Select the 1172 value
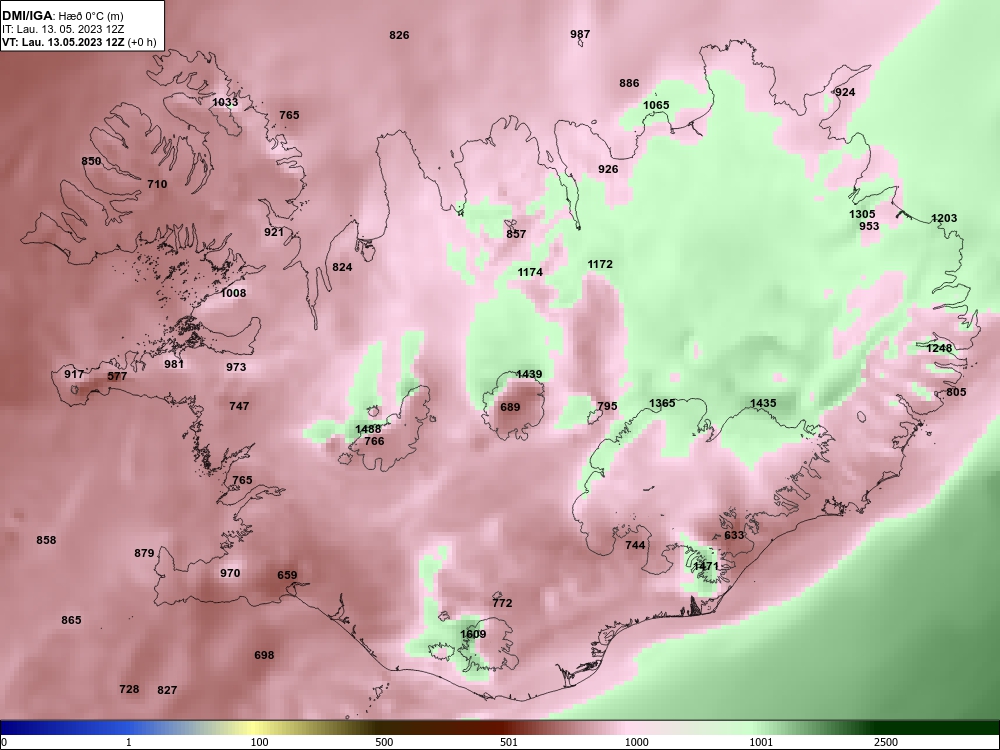1000x750 pixels. pyautogui.click(x=600, y=264)
